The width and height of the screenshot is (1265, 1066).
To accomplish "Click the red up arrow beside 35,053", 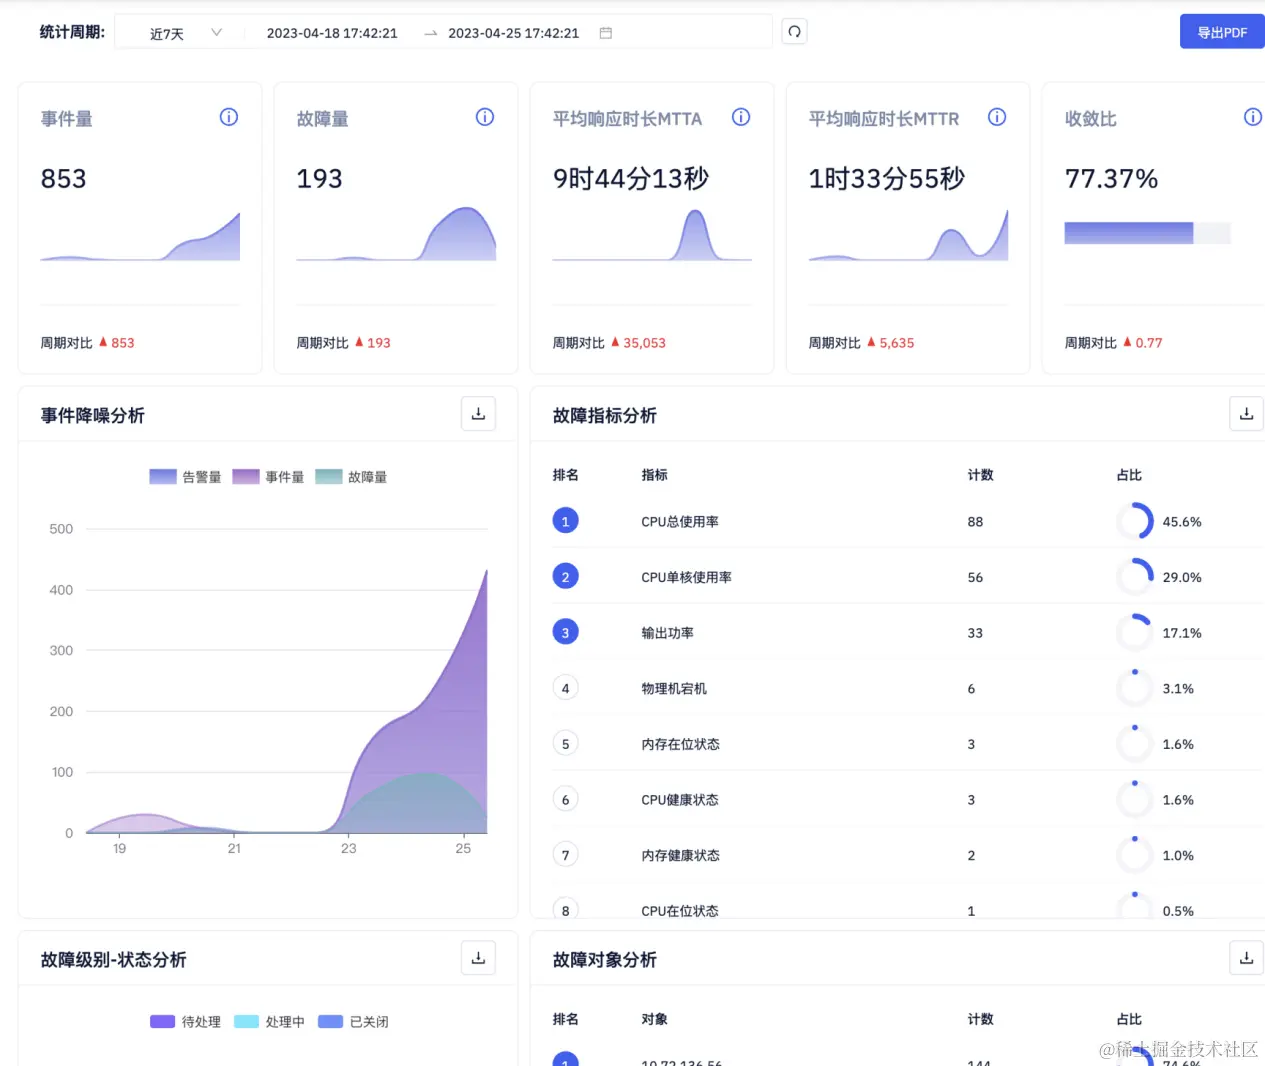I will click(x=615, y=342).
